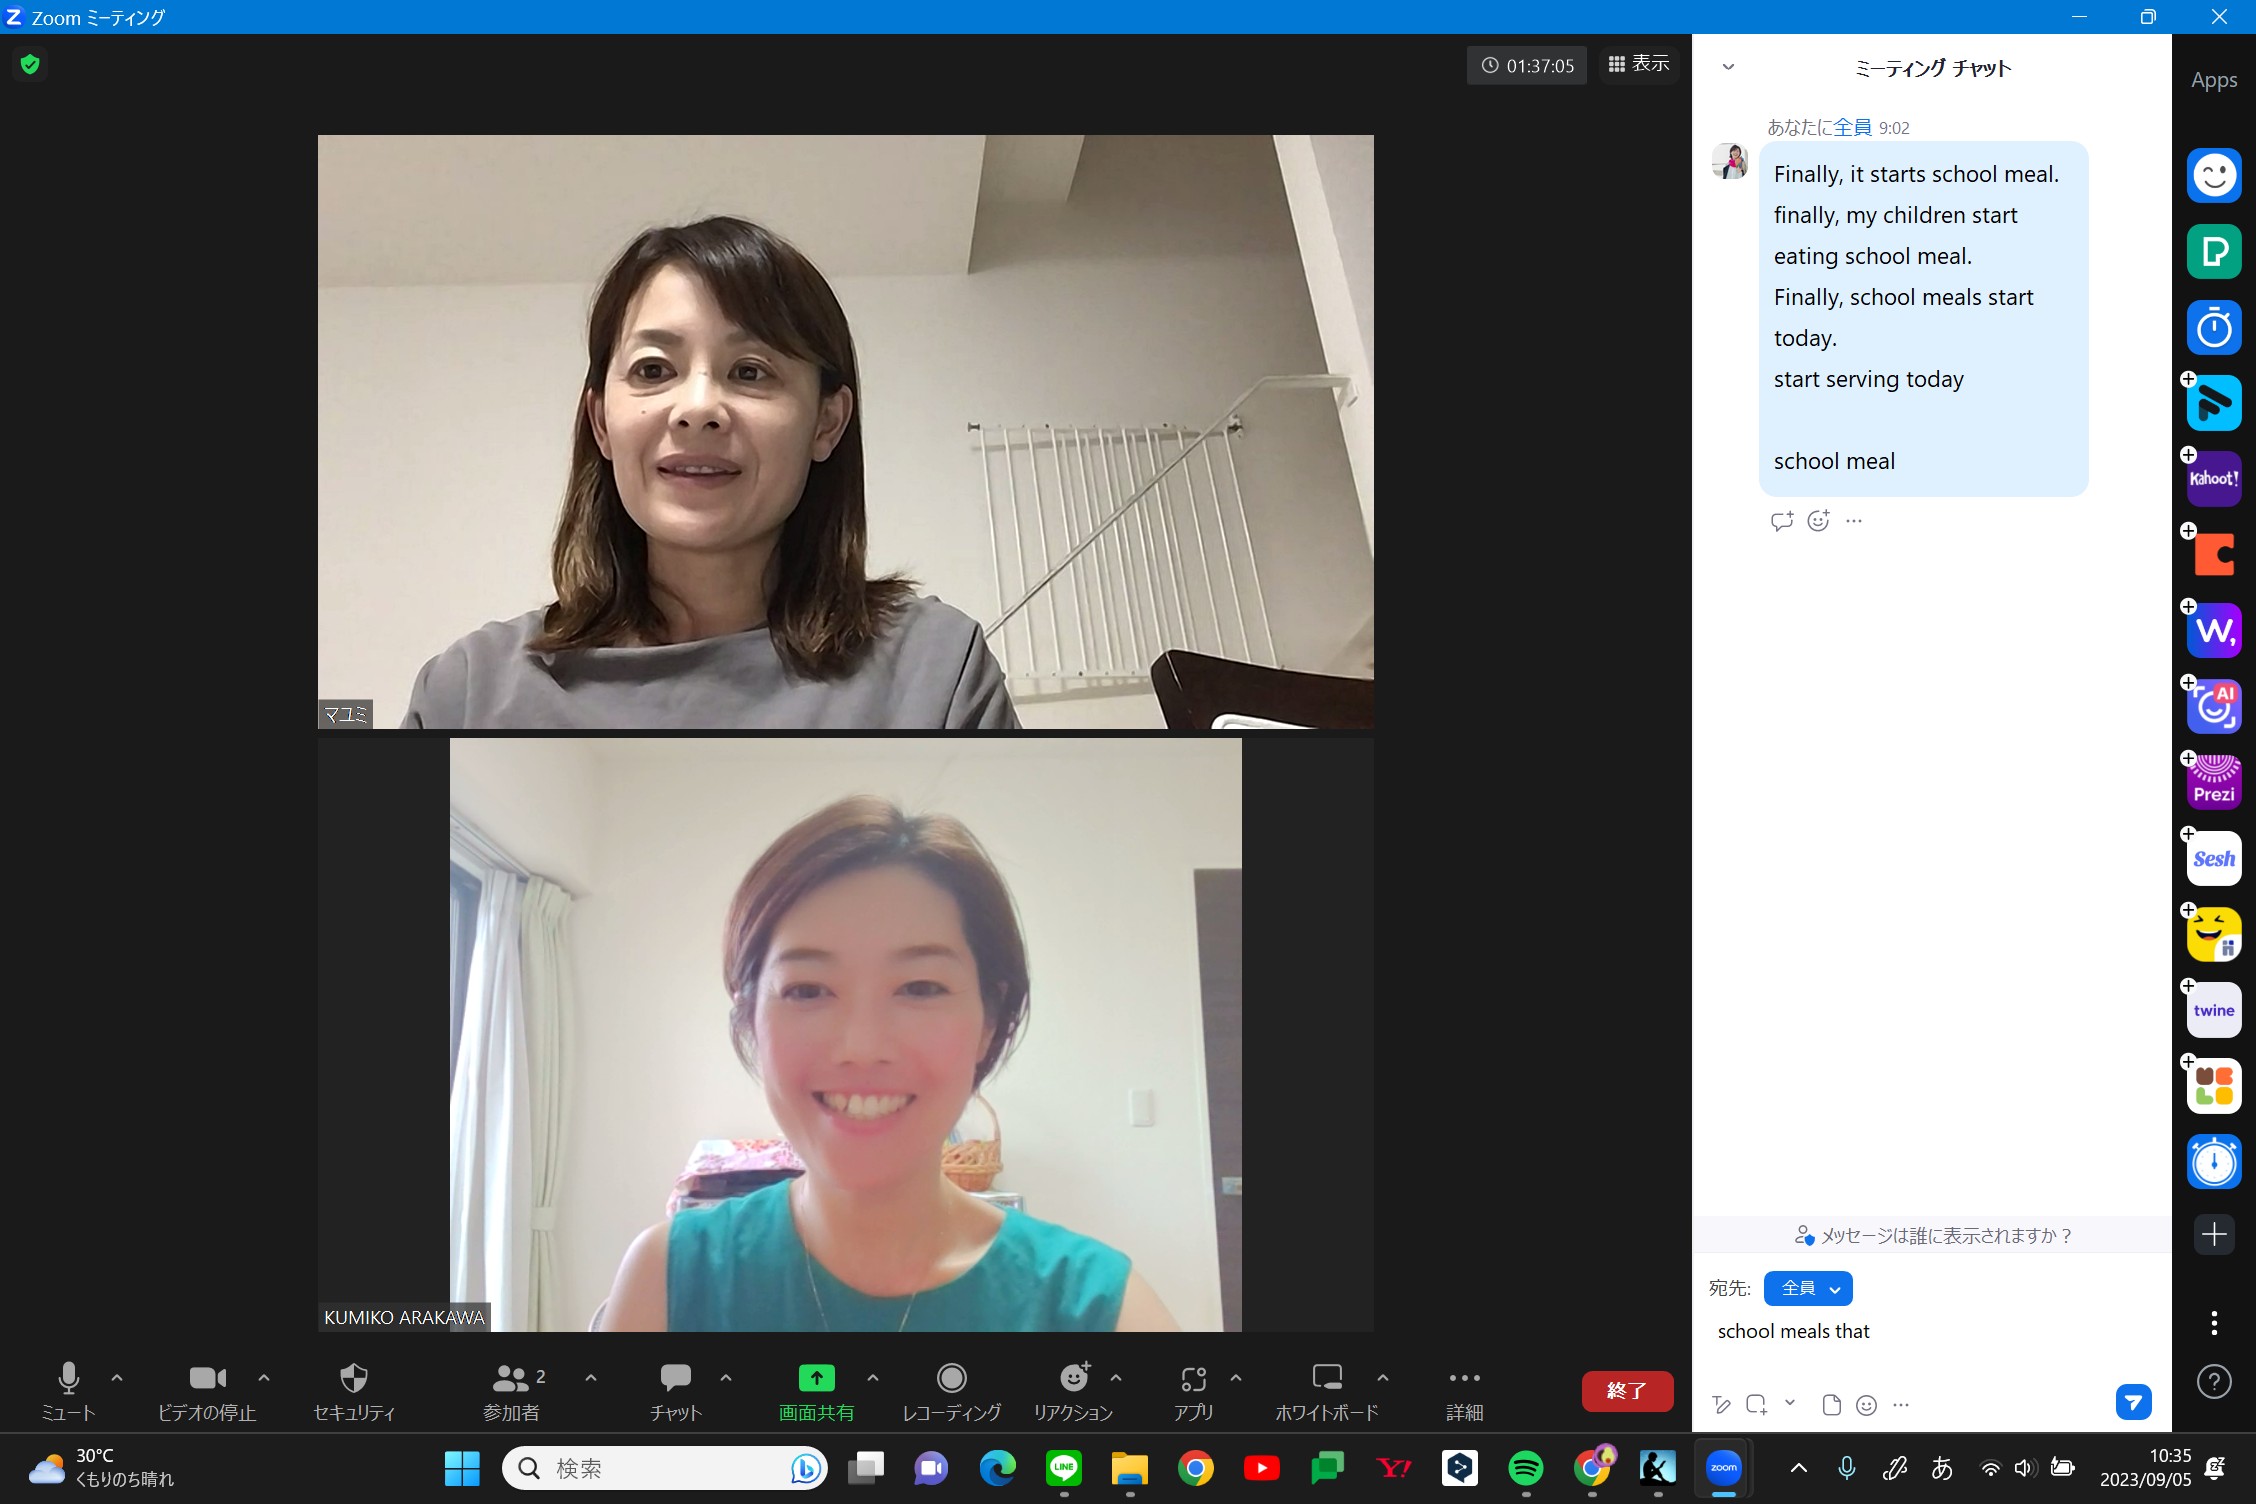Click the screenshot capture icon in chat composer
2256x1504 pixels.
1757,1405
